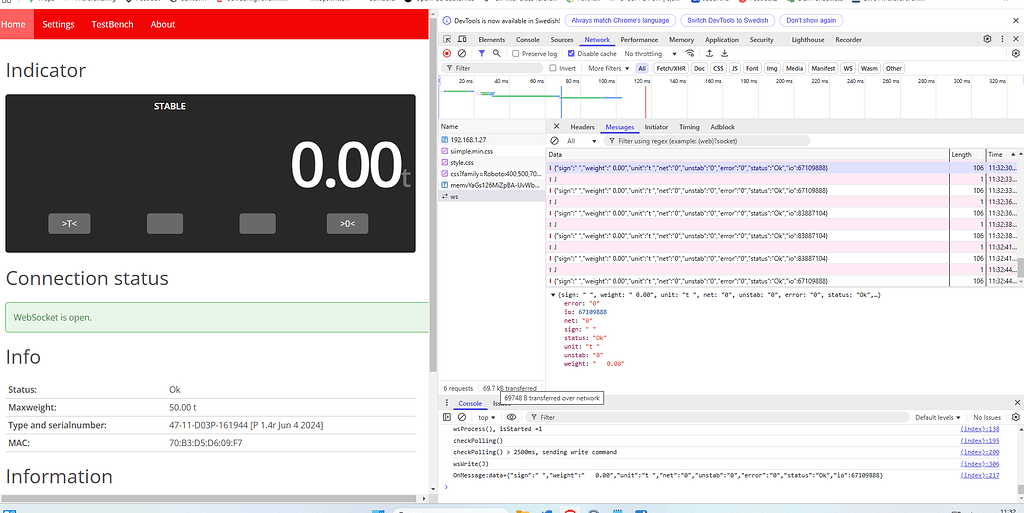
Task: Click the import HAR file icon
Action: 708,54
